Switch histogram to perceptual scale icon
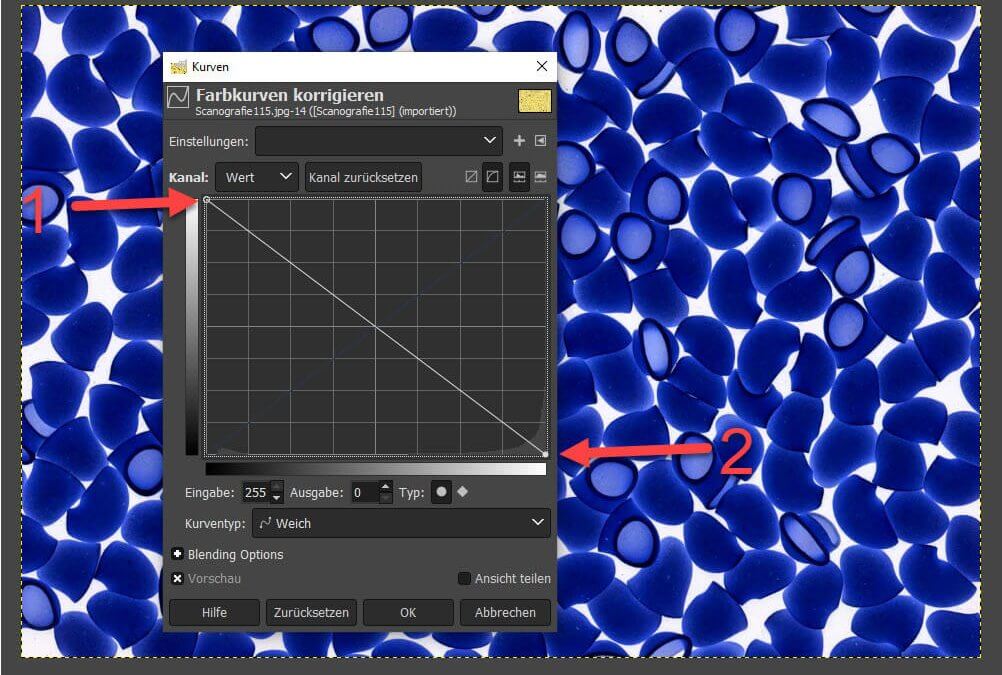This screenshot has width=1002, height=675. [x=493, y=177]
